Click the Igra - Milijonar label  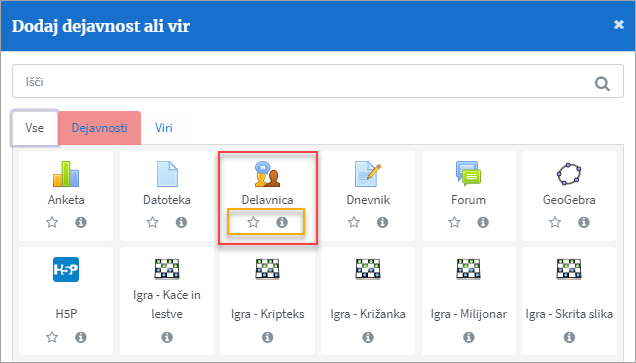[x=469, y=314]
